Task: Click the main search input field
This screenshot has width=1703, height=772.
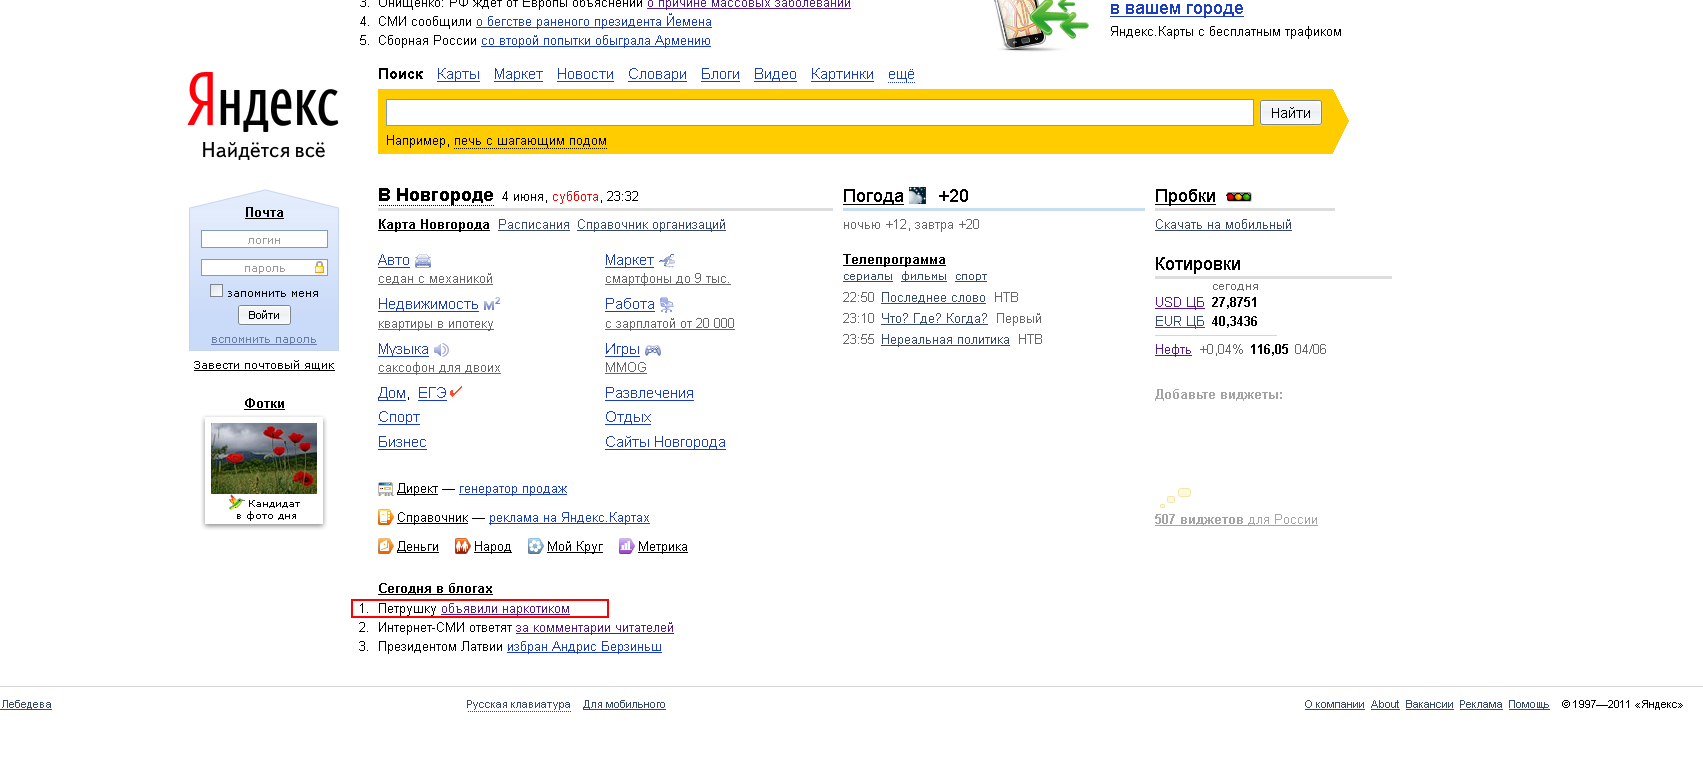Action: [819, 113]
